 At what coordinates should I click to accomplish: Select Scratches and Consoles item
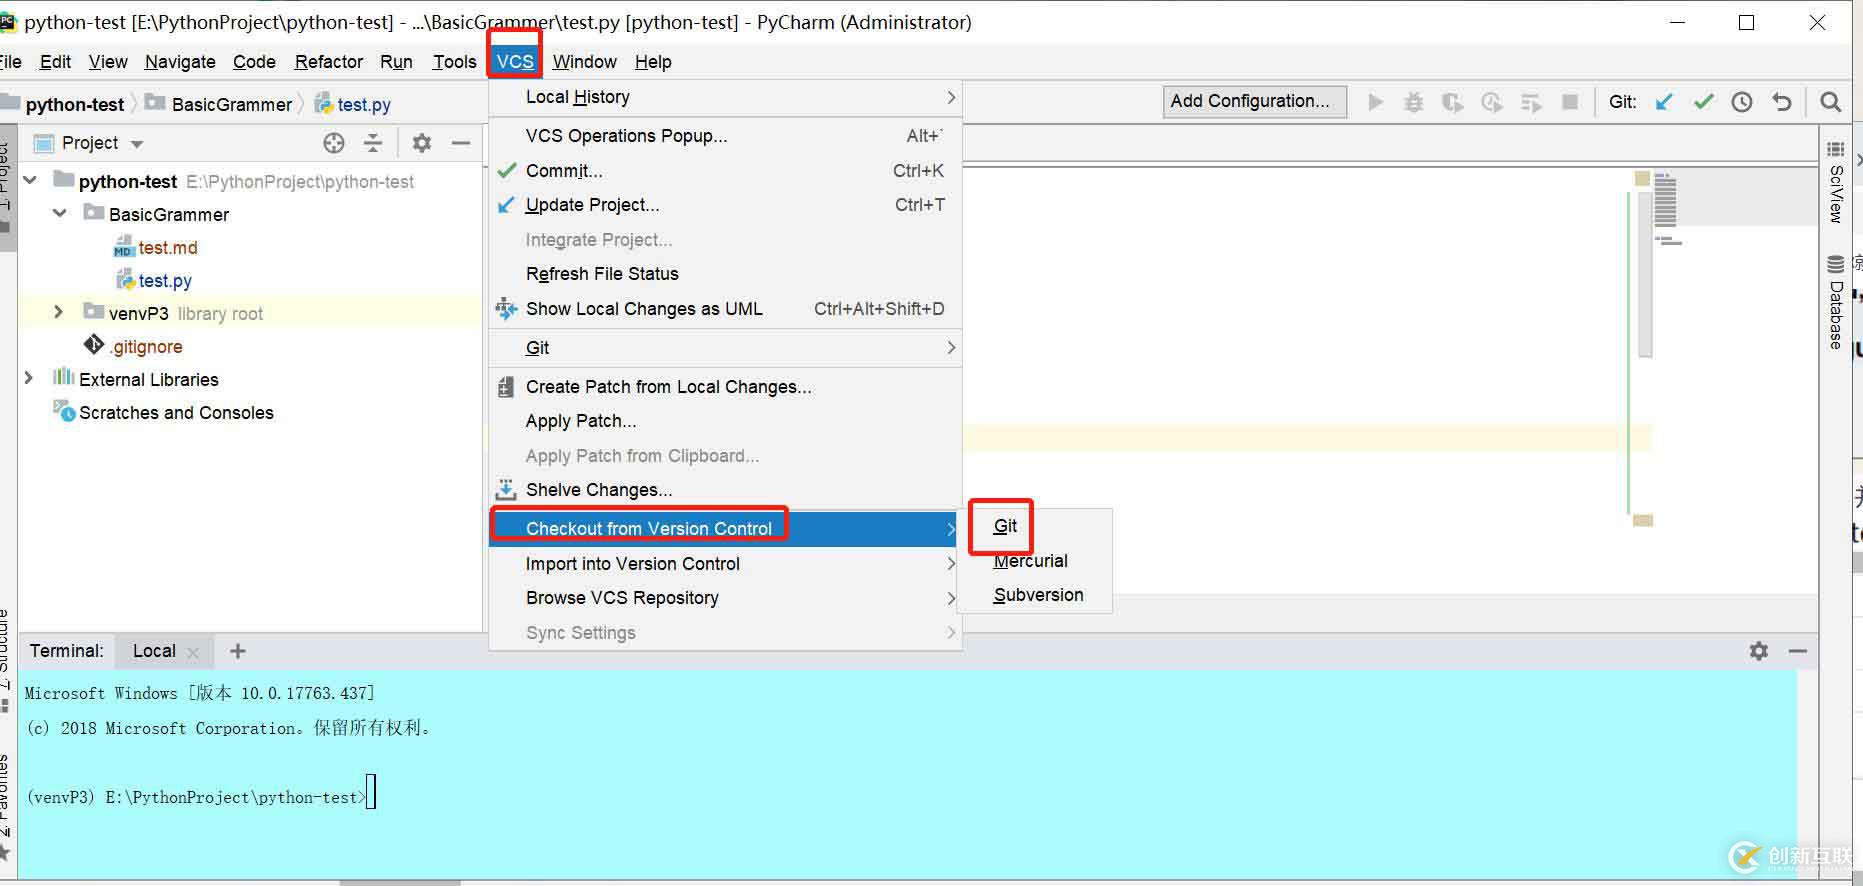pyautogui.click(x=176, y=413)
